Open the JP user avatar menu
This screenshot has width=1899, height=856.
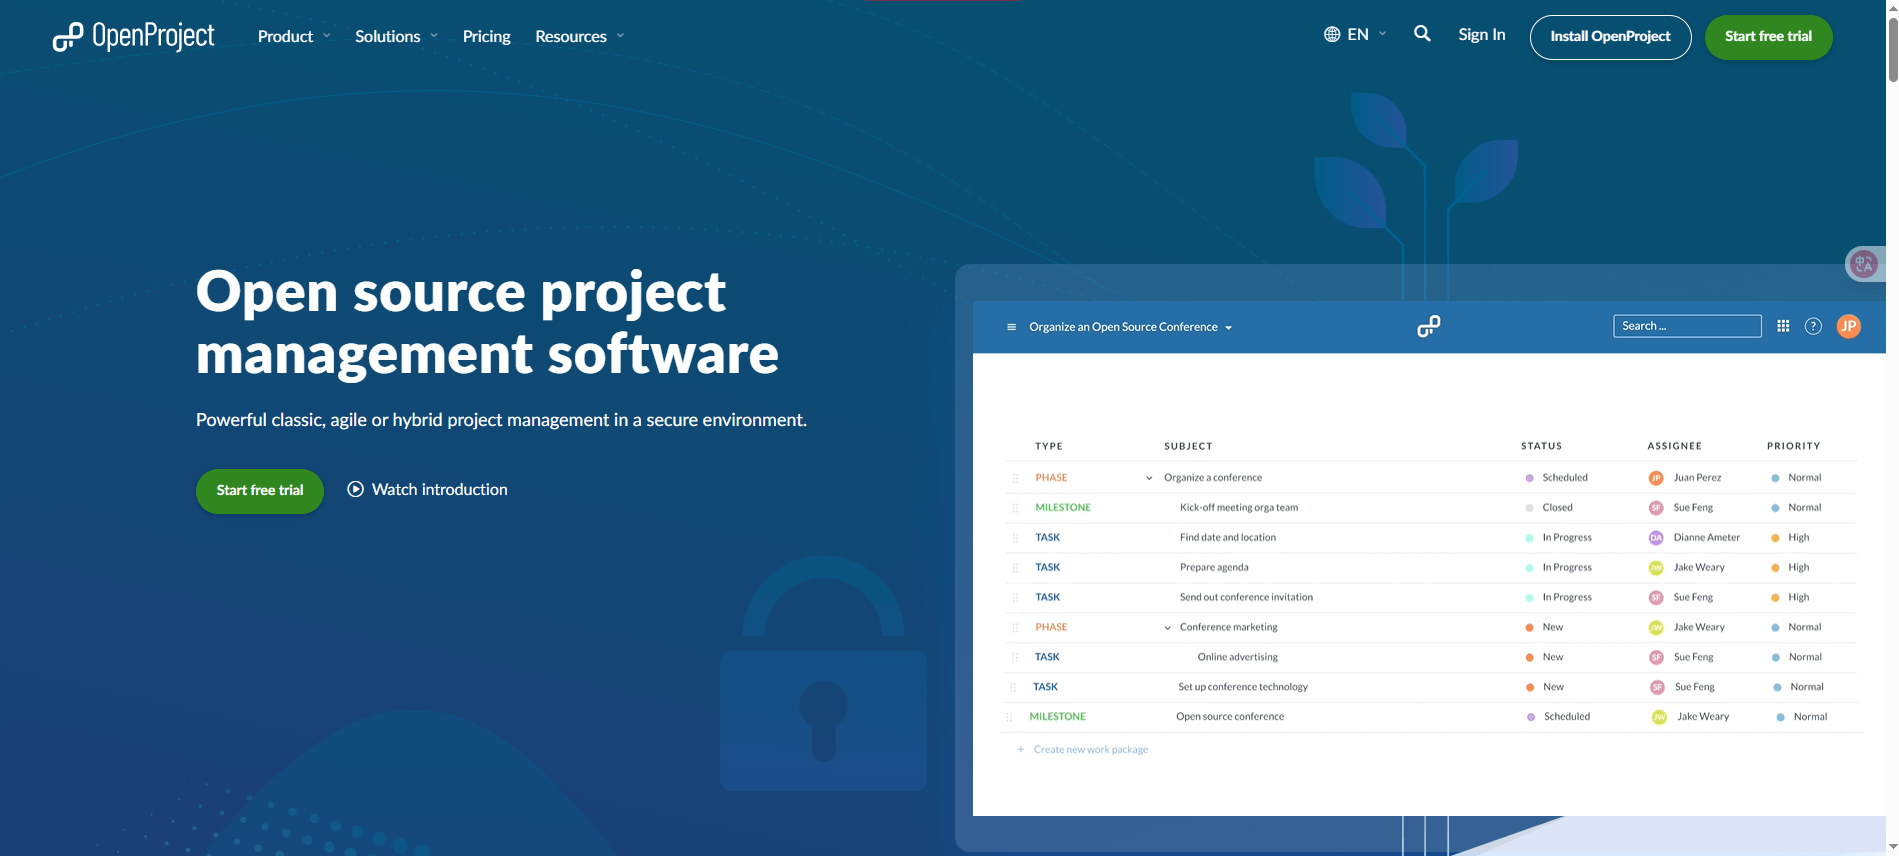coord(1849,326)
